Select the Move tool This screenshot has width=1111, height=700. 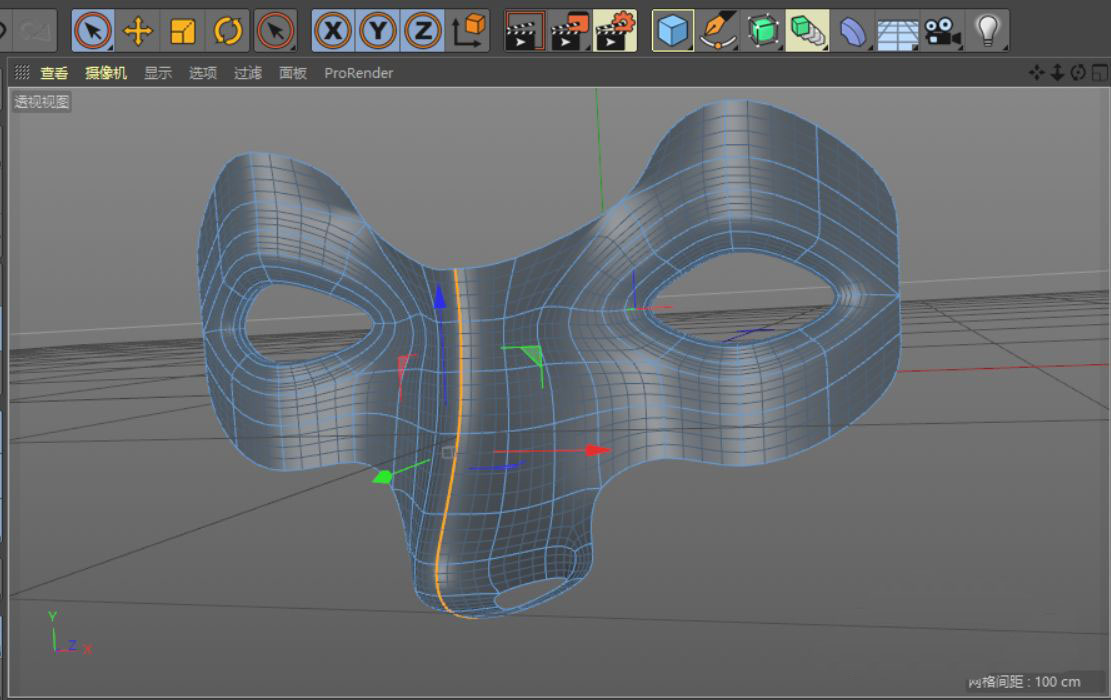pos(137,32)
